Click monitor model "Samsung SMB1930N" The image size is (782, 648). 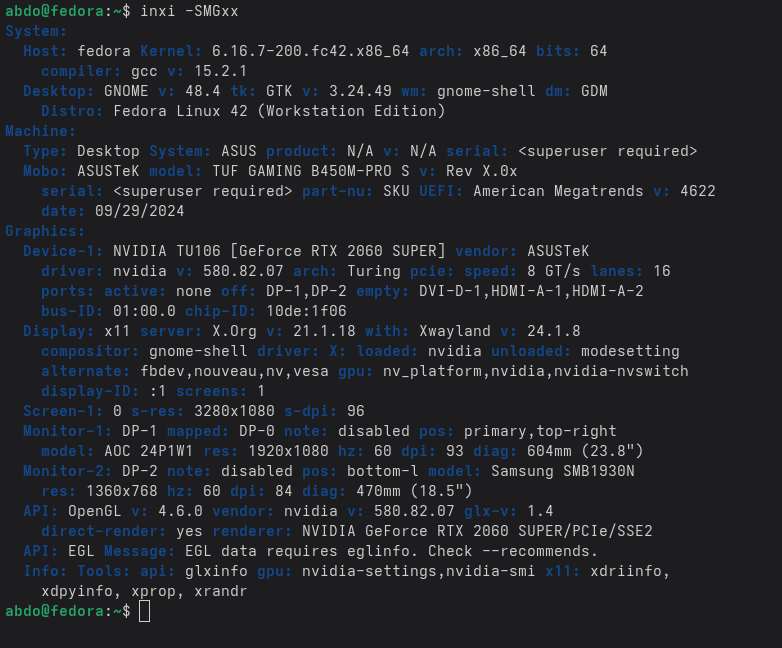(563, 471)
